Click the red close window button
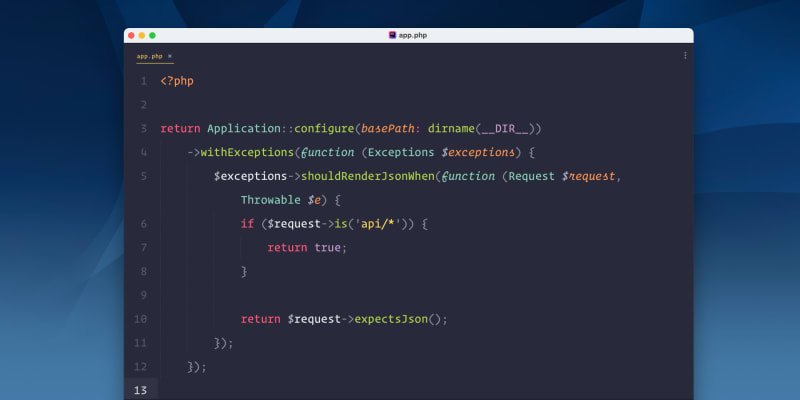The width and height of the screenshot is (800, 400). 131,35
